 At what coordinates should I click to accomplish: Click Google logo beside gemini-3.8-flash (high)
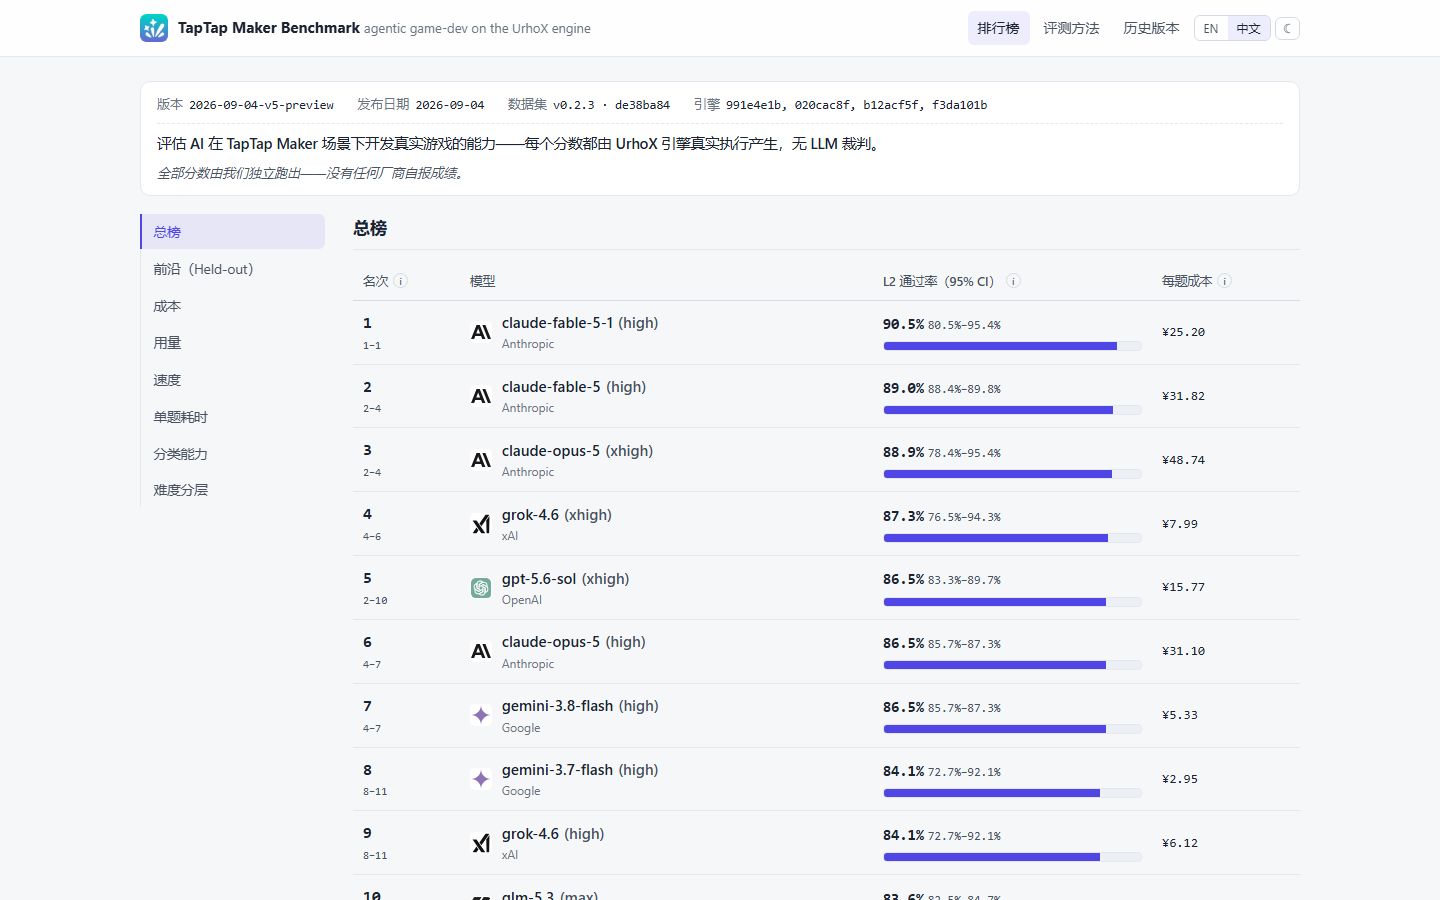481,715
